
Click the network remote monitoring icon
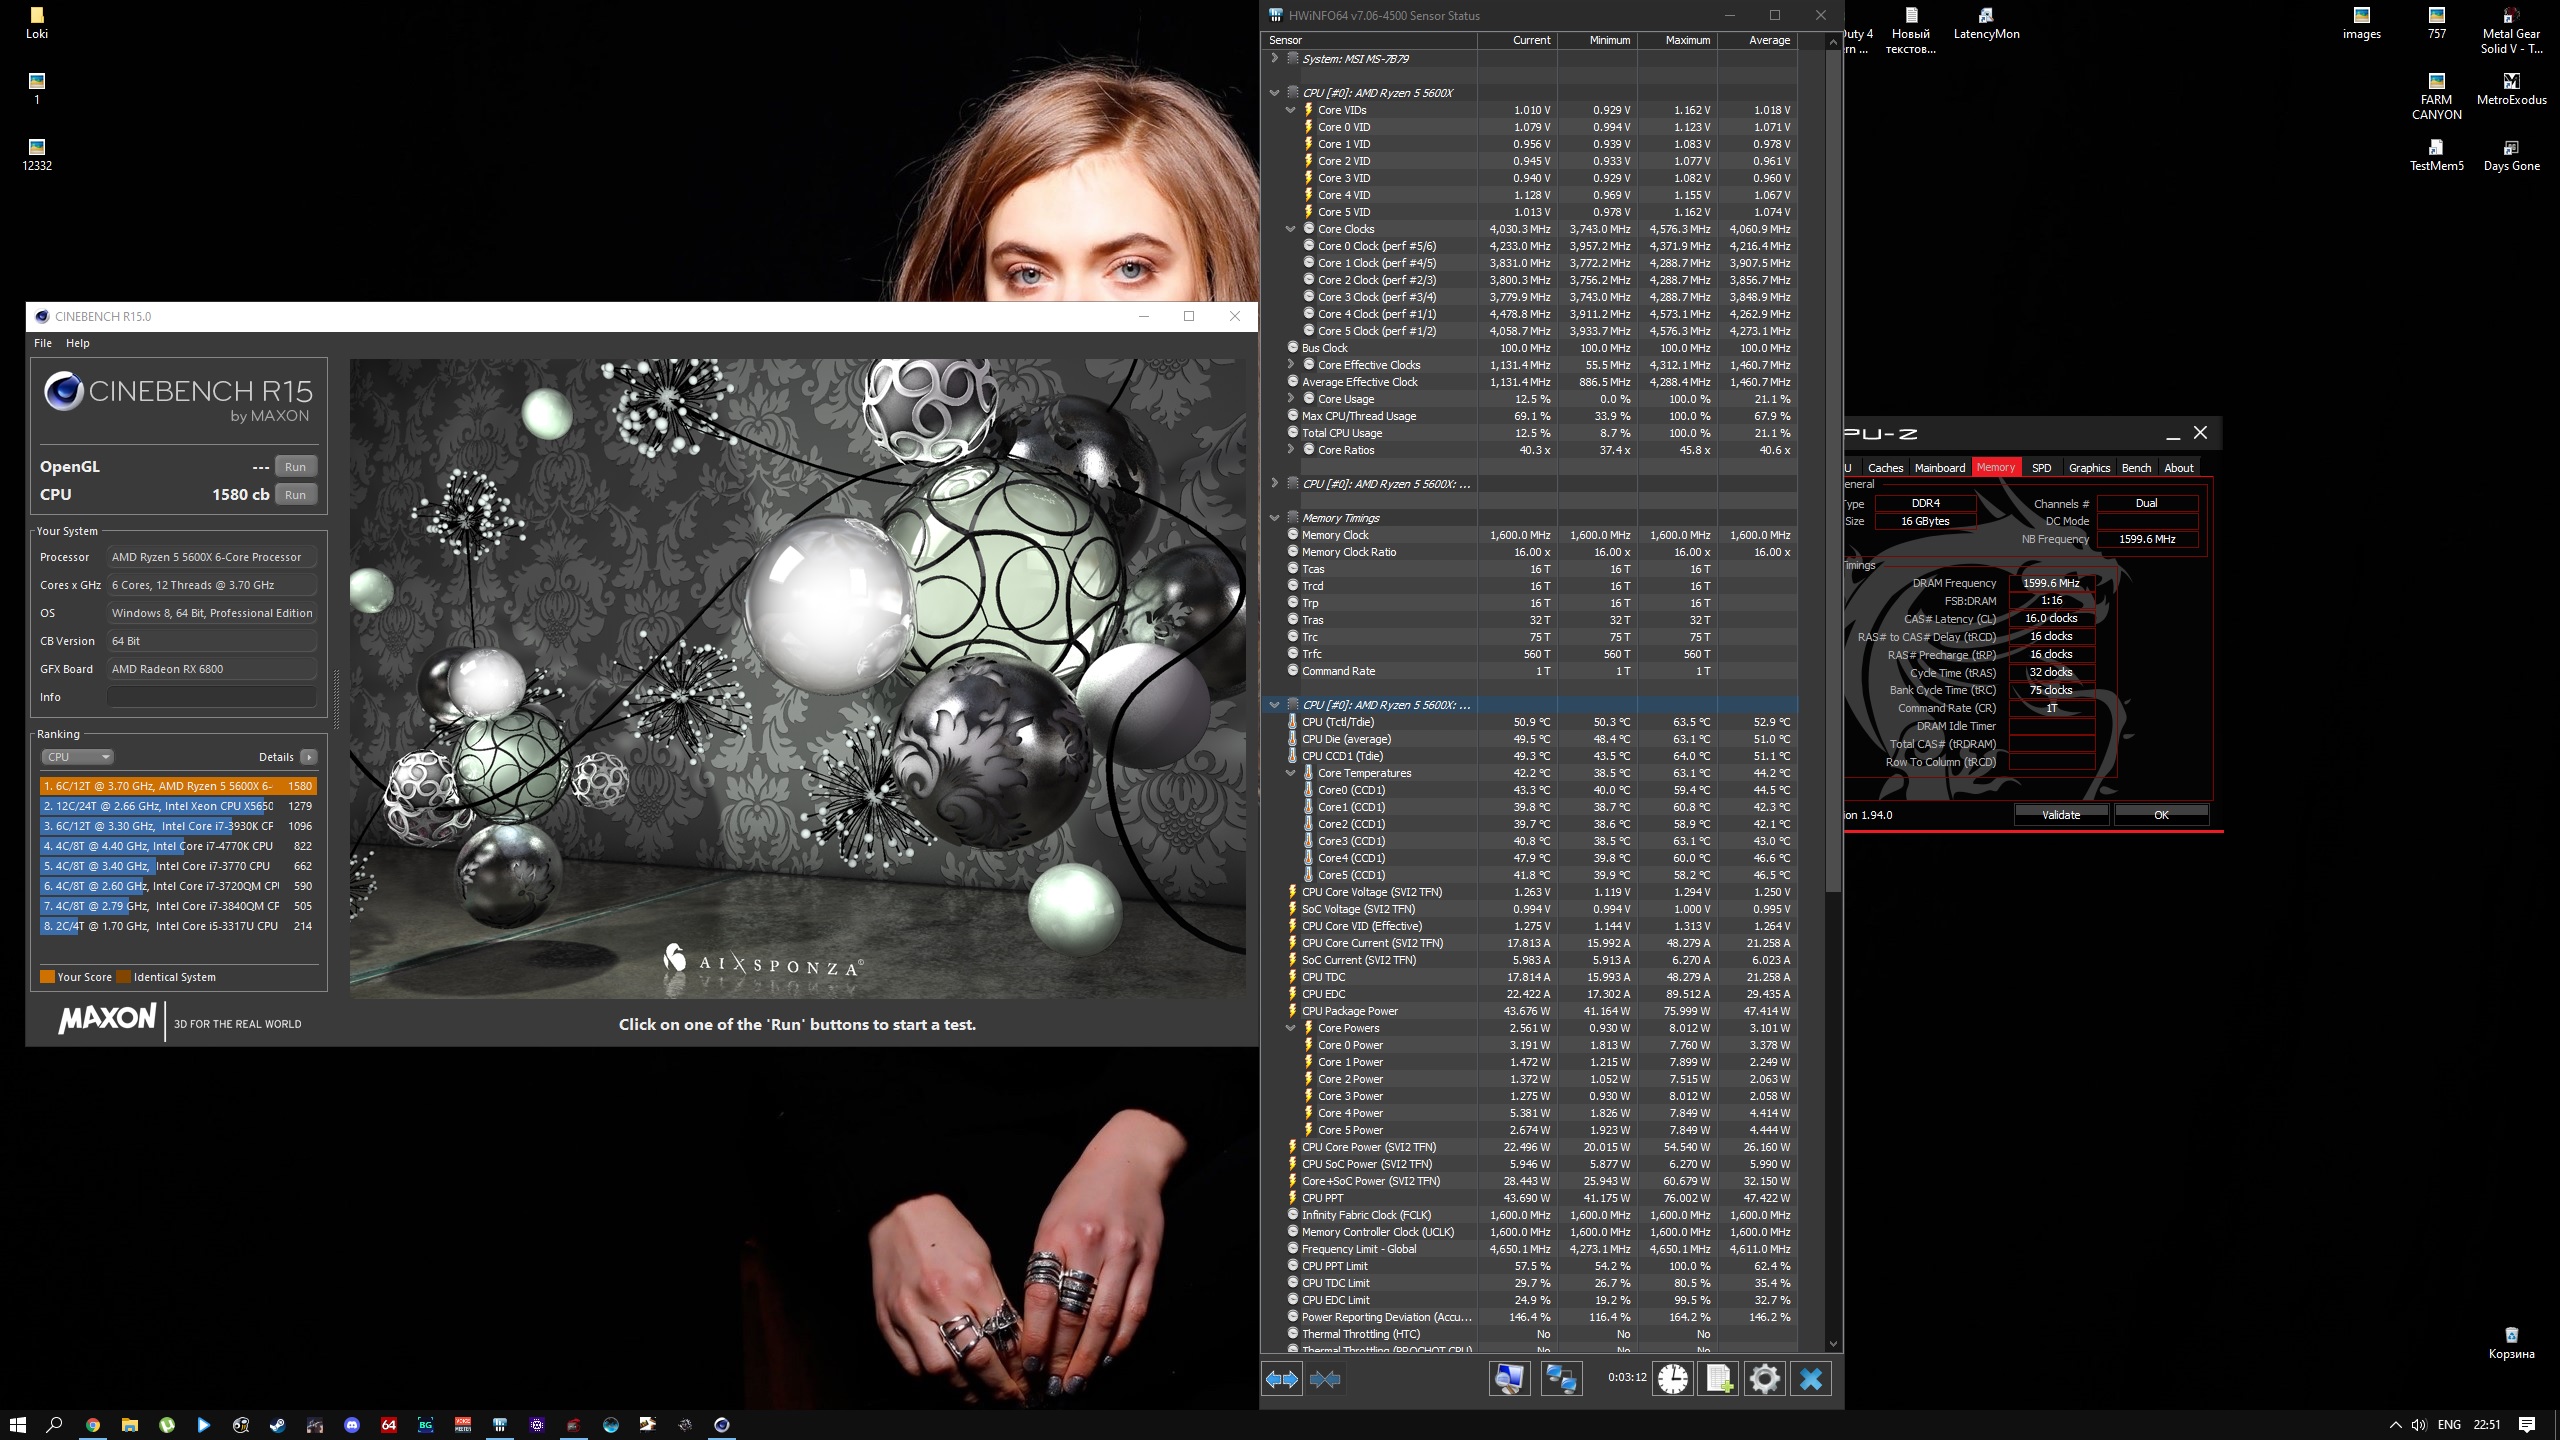pos(1561,1379)
